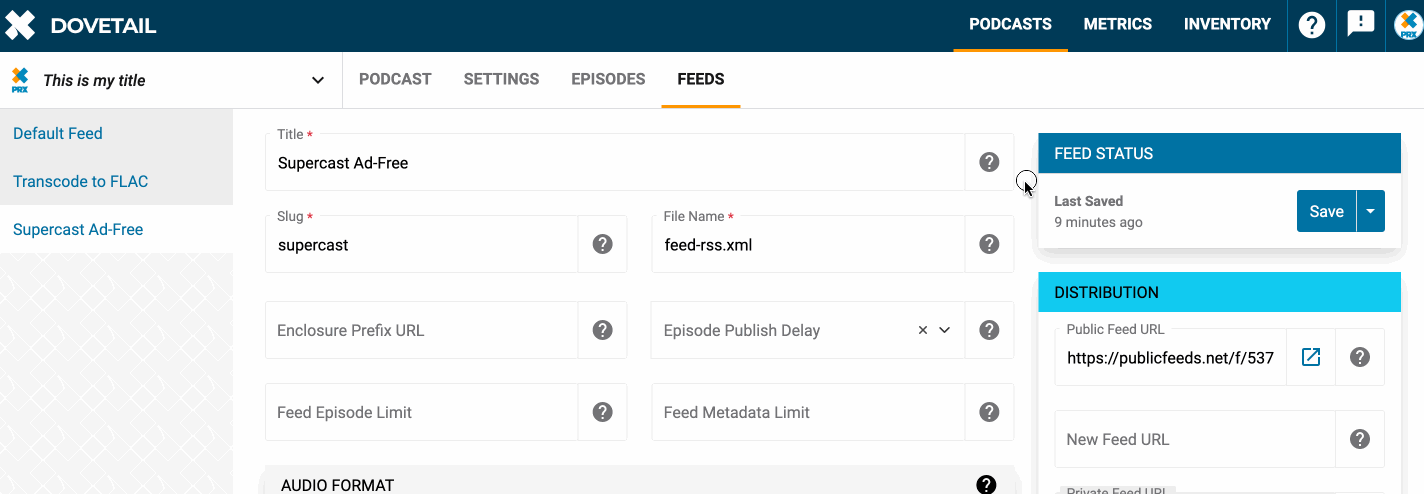
Task: Open the Save button dropdown arrow
Action: (x=1371, y=211)
